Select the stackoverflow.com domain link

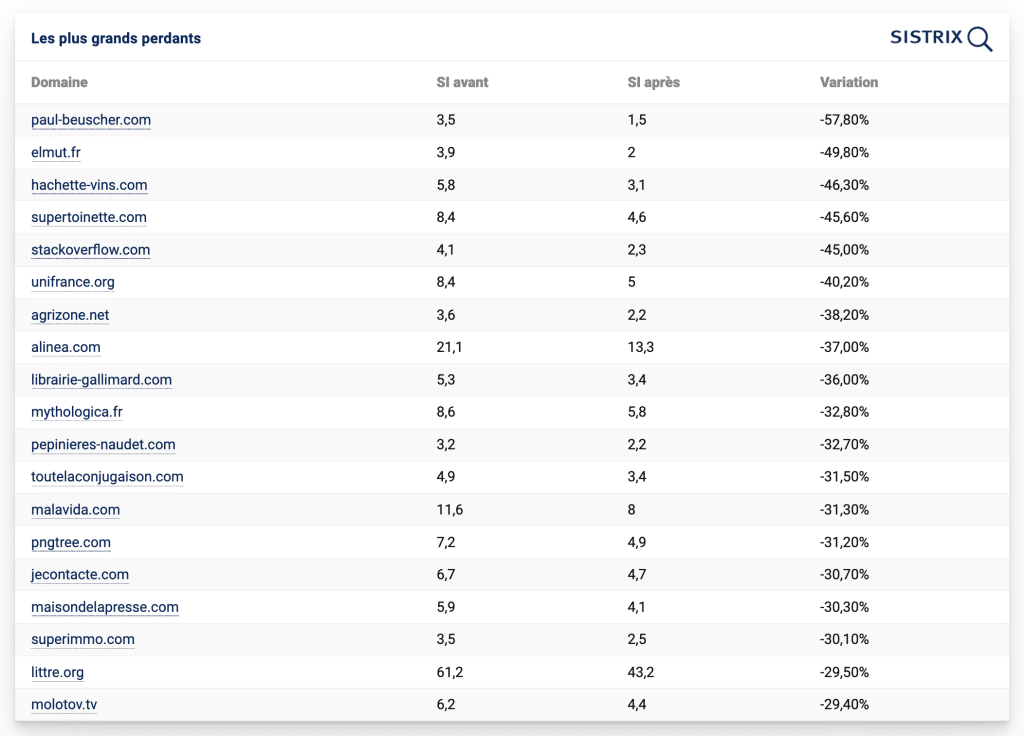tap(91, 250)
